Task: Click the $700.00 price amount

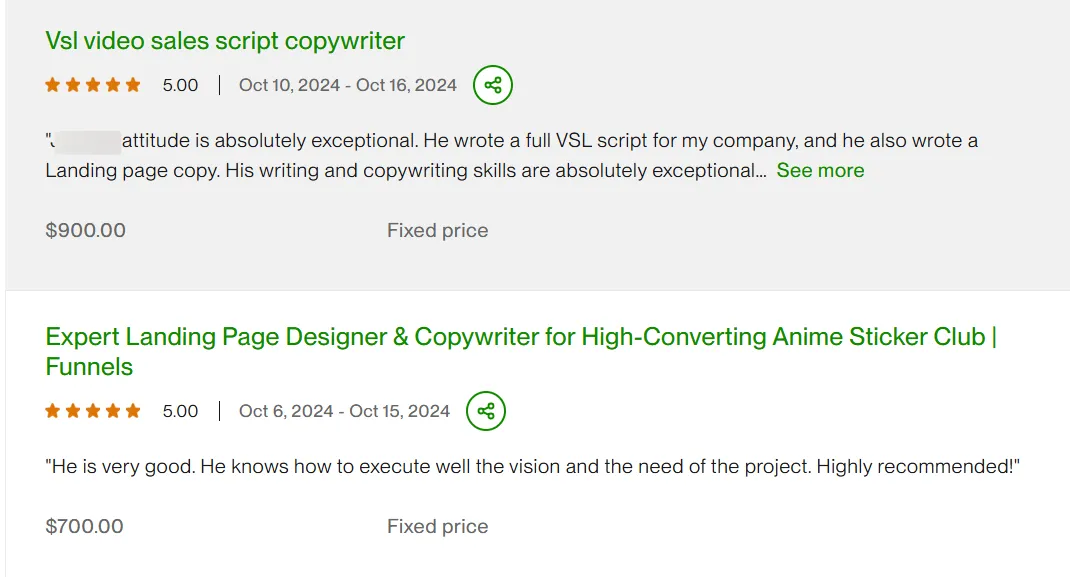Action: pyautogui.click(x=84, y=527)
